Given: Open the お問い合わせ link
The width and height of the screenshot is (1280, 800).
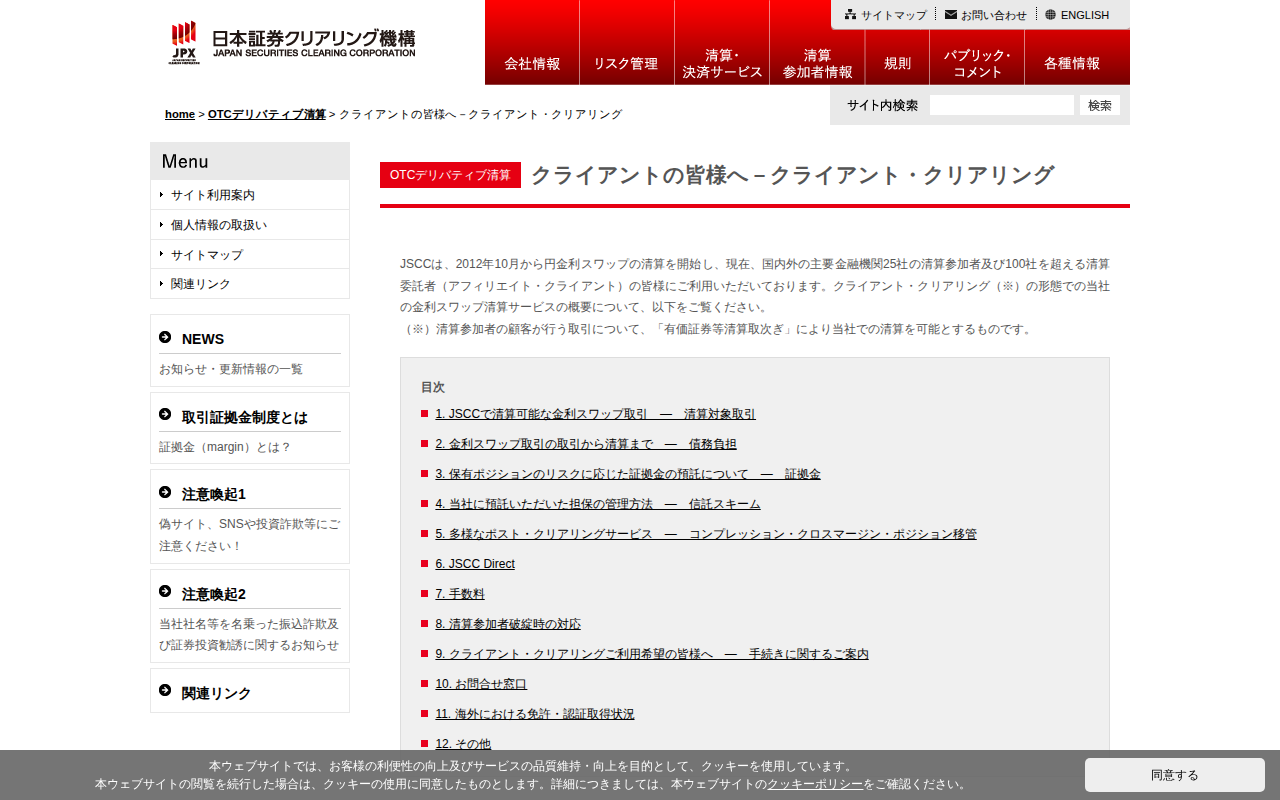Looking at the screenshot, I should point(994,15).
